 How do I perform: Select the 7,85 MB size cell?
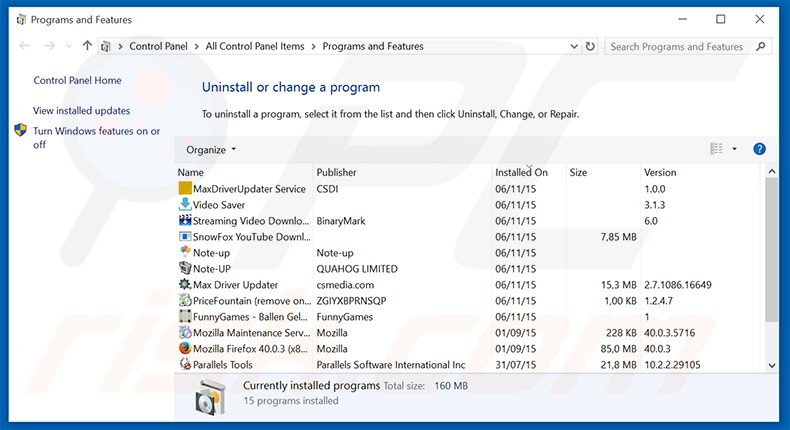[x=618, y=237]
